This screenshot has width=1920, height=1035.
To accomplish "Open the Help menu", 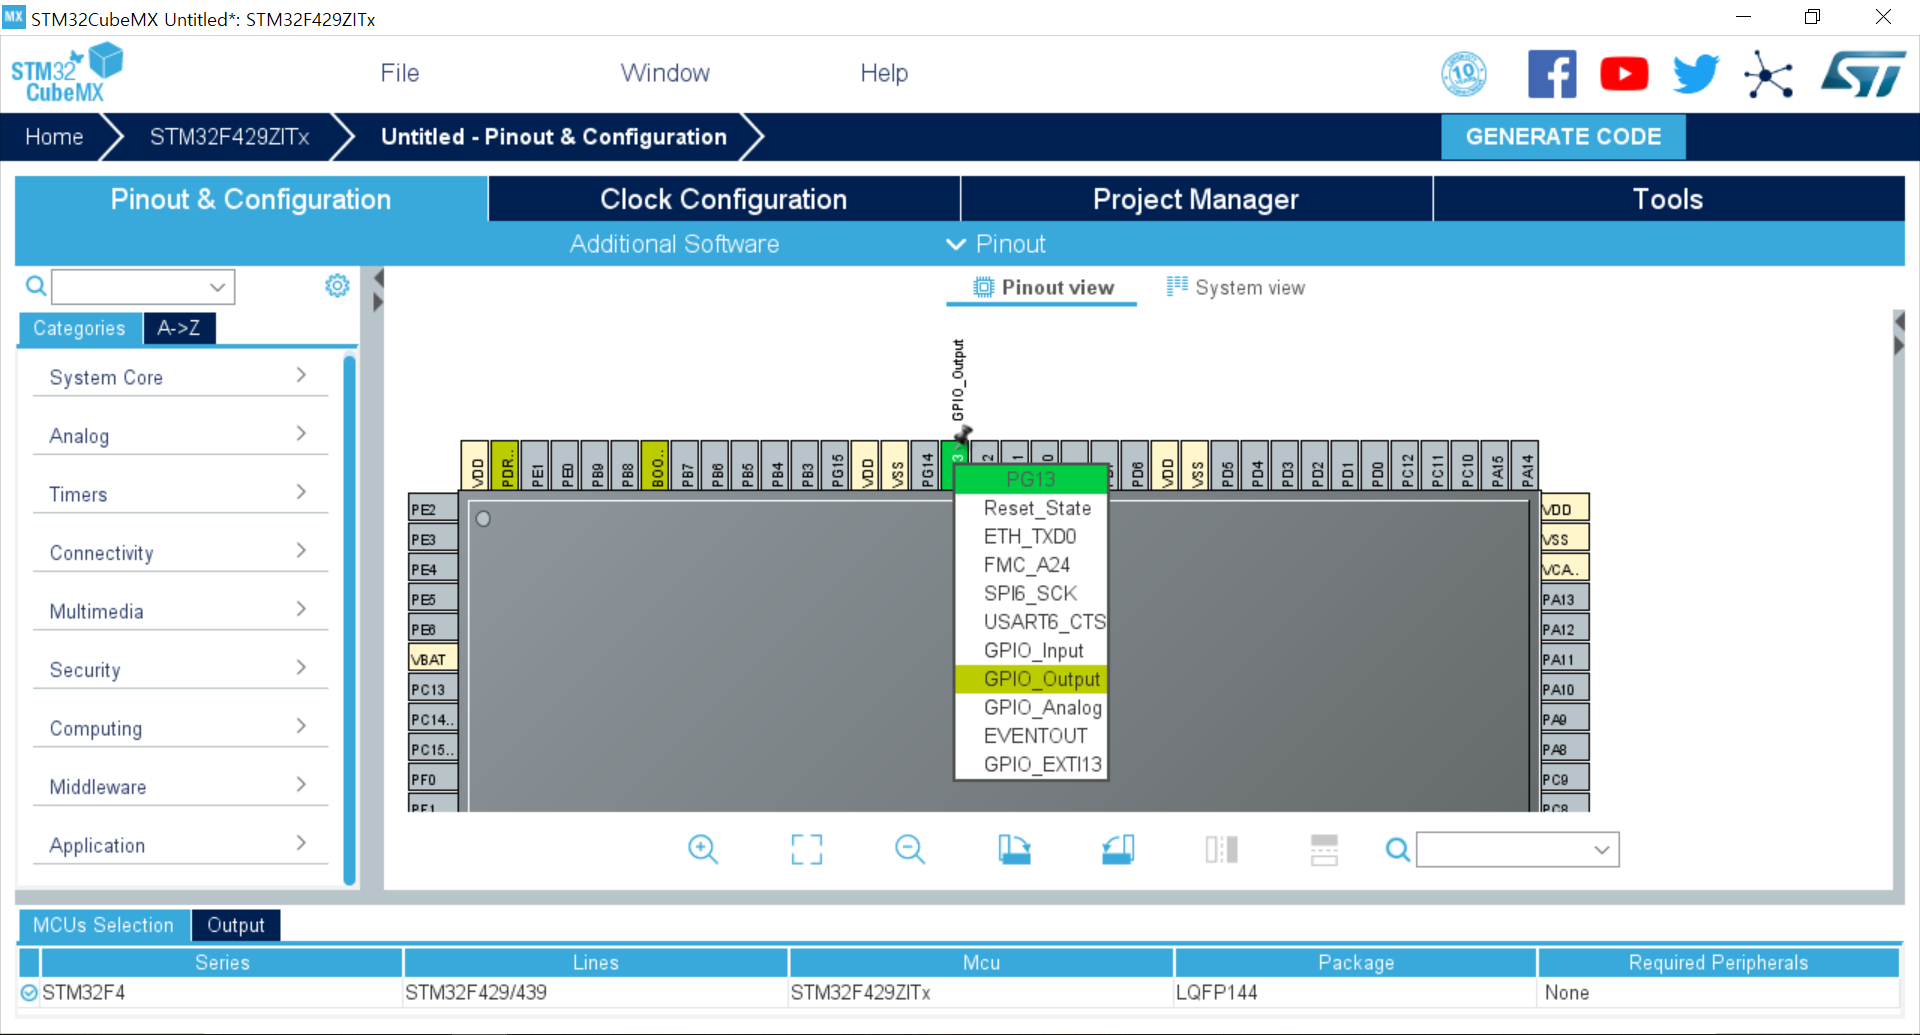I will point(884,73).
